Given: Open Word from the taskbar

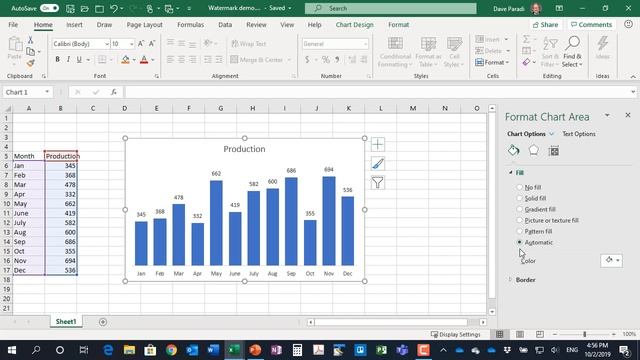Looking at the screenshot, I should (x=213, y=350).
